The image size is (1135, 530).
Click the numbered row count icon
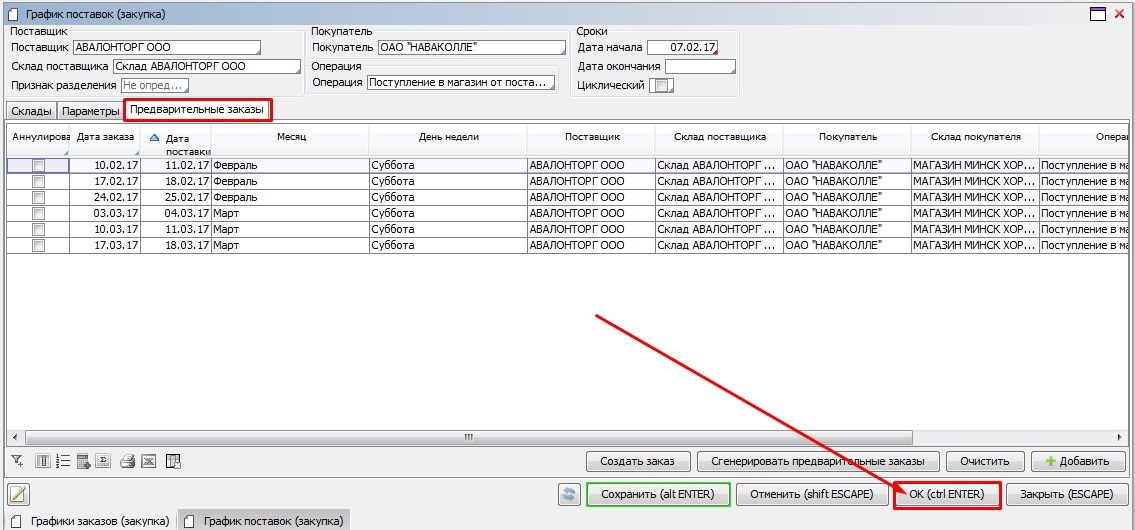click(63, 461)
